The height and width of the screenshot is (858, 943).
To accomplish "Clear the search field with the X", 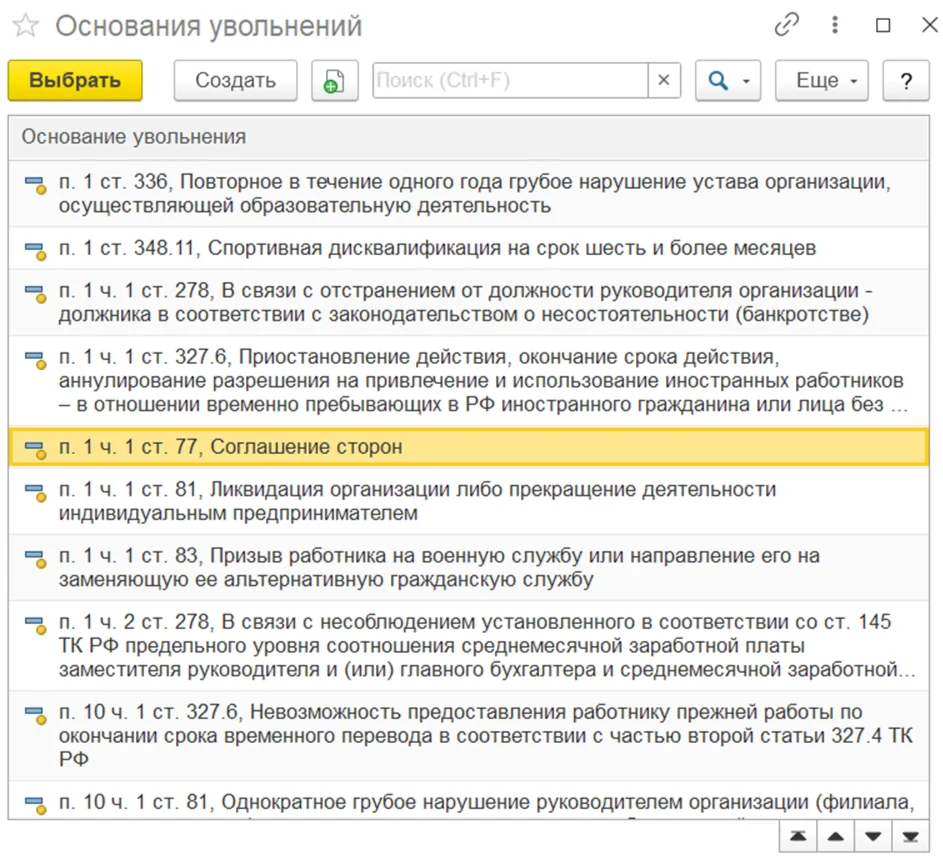I will 664,80.
